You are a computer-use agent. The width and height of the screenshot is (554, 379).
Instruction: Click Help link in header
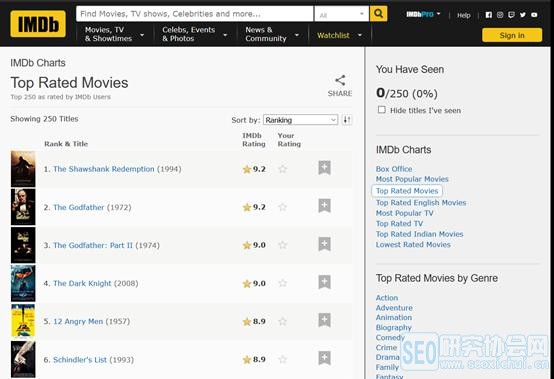click(464, 15)
